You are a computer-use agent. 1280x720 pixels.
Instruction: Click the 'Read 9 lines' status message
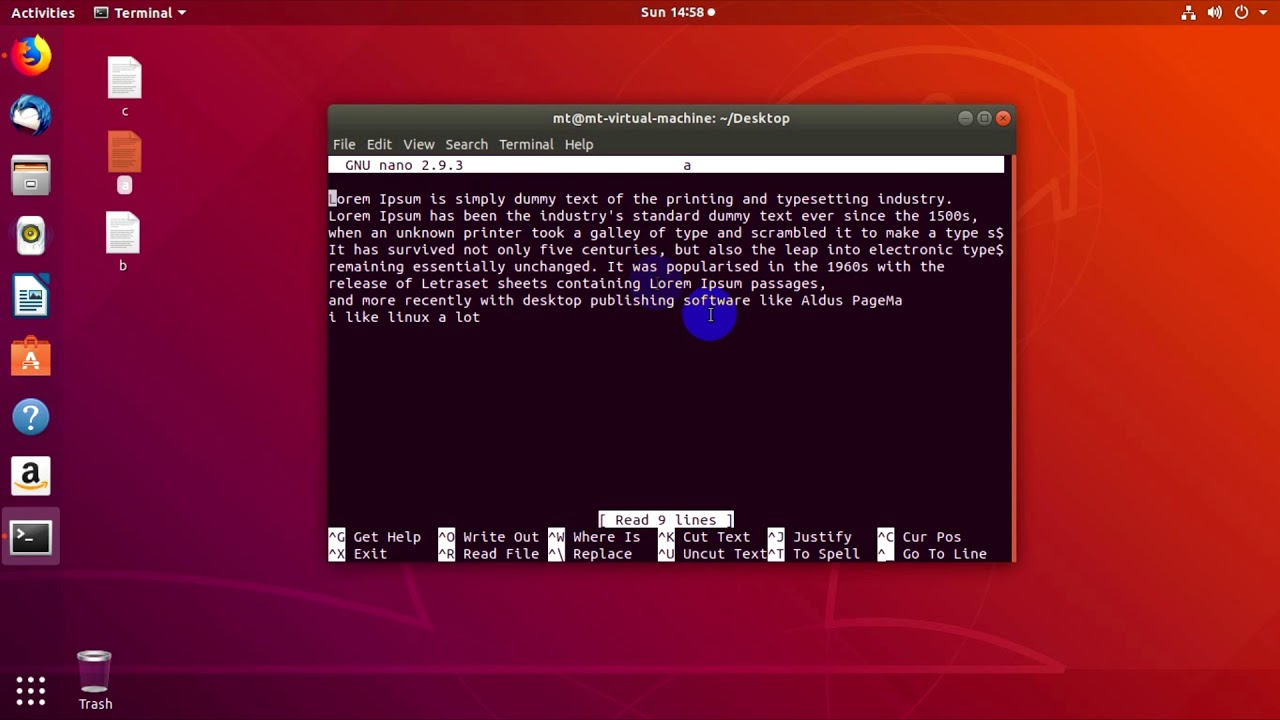coord(666,520)
